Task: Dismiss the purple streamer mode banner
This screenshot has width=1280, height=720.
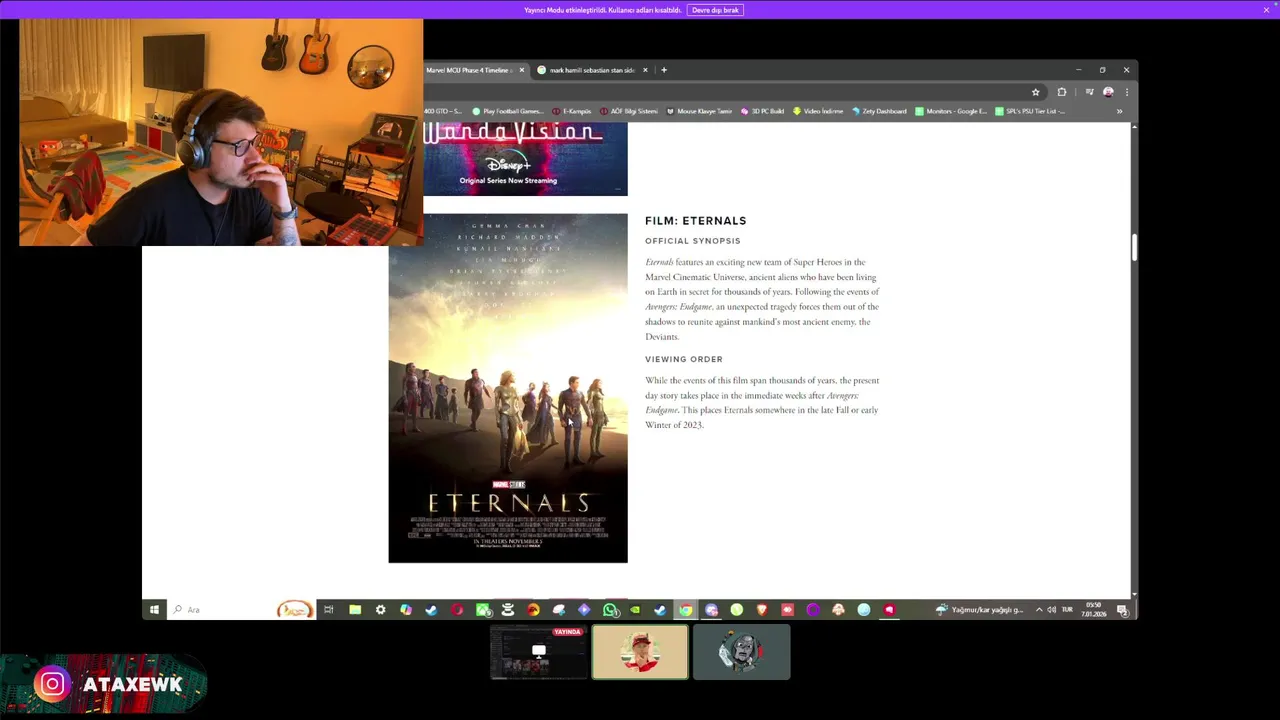Action: click(1266, 10)
